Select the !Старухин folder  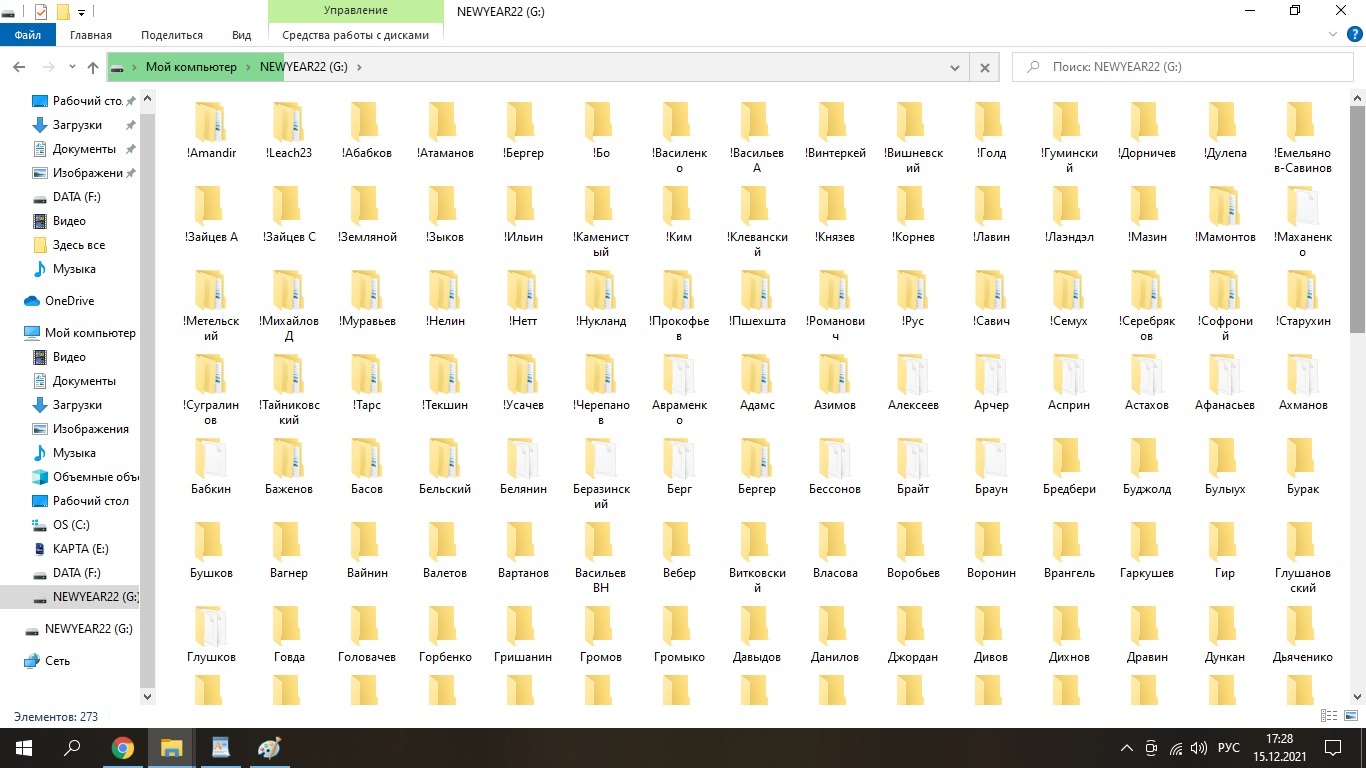pyautogui.click(x=1303, y=298)
